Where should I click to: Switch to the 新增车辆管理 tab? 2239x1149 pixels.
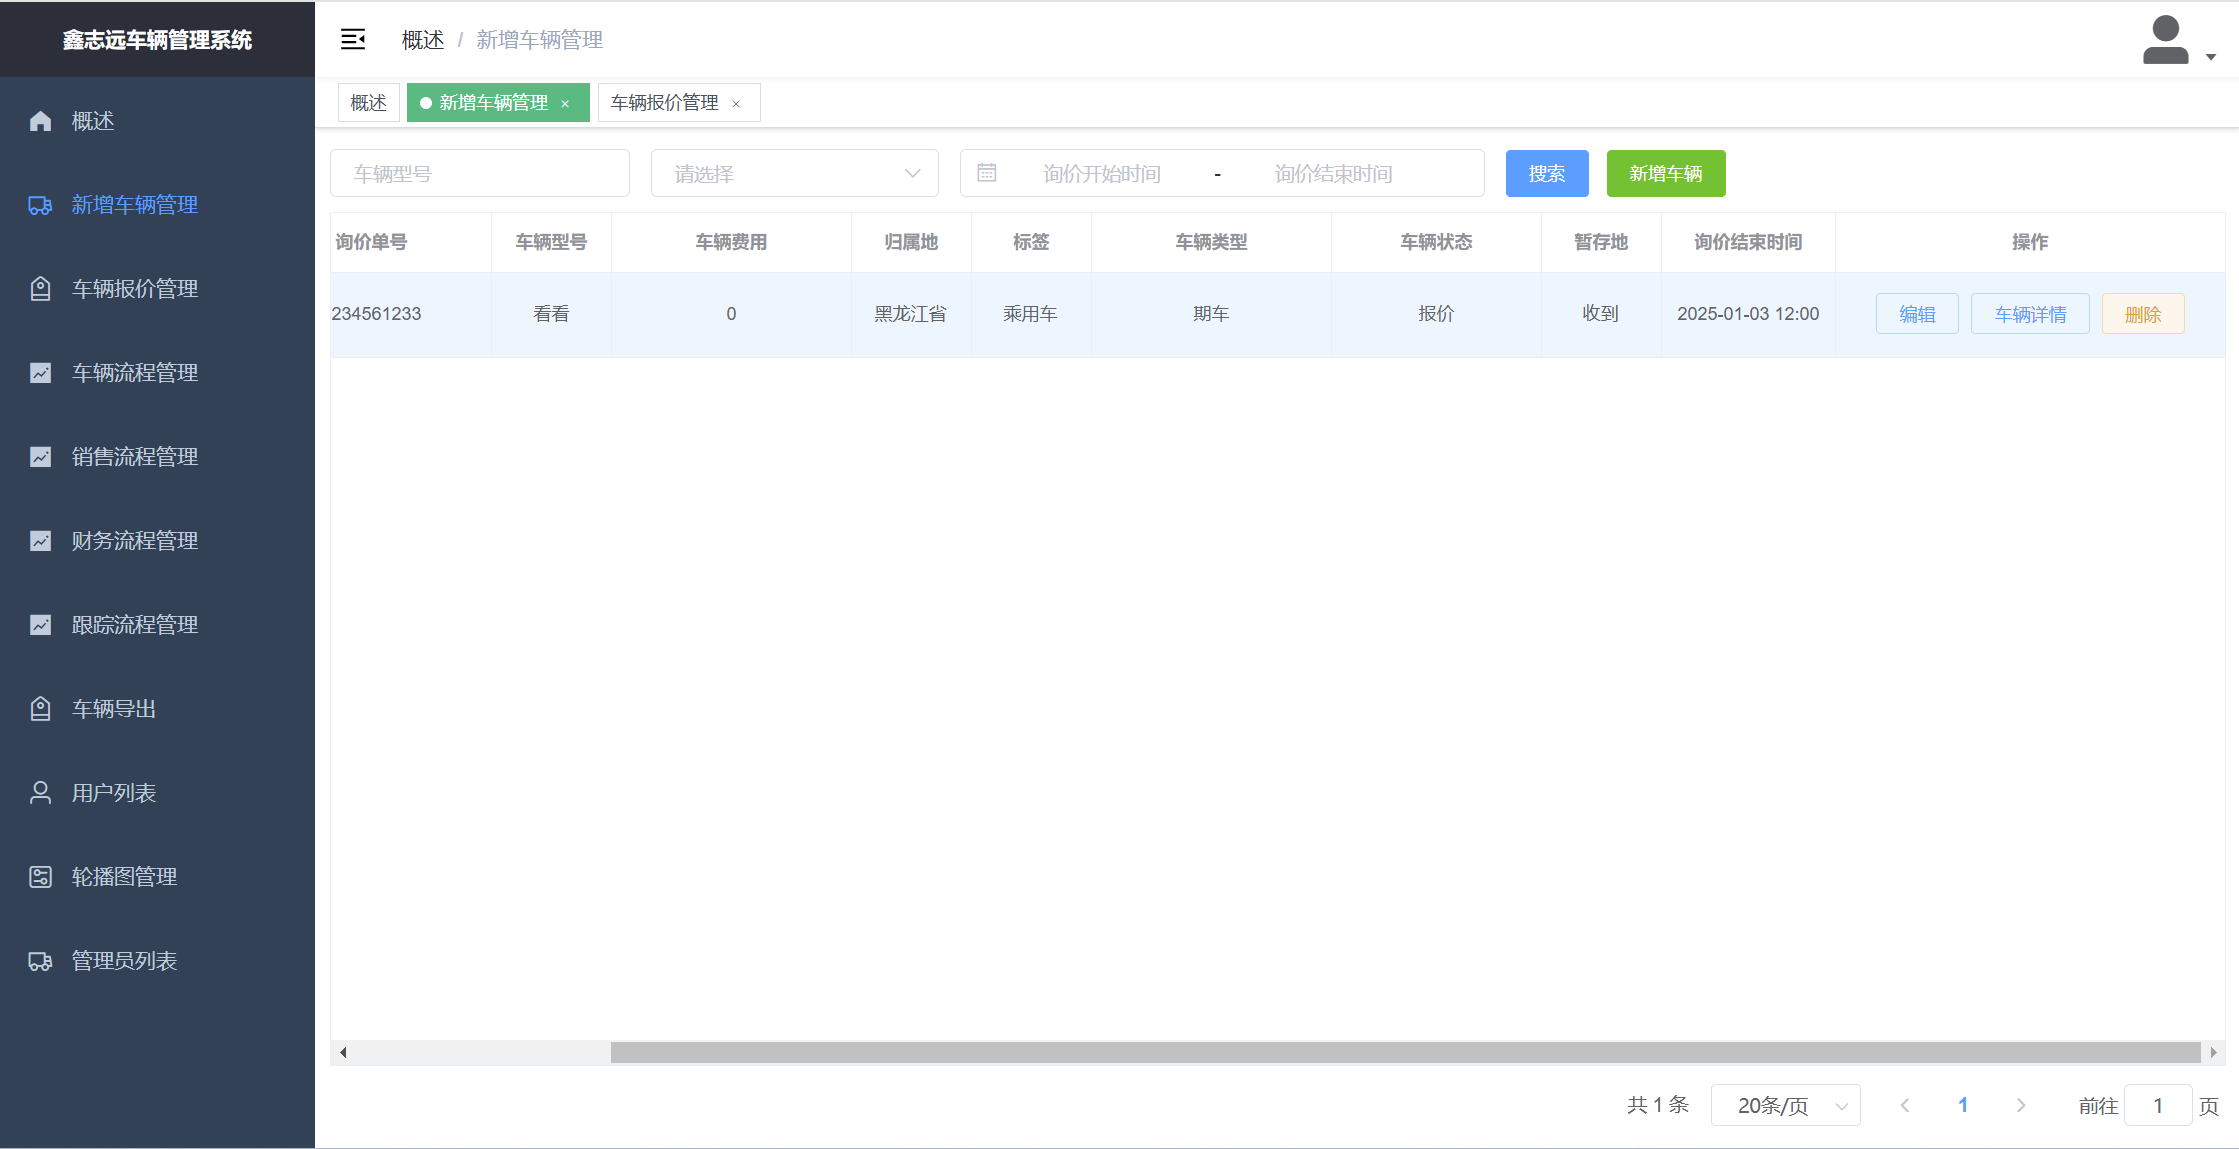coord(494,103)
